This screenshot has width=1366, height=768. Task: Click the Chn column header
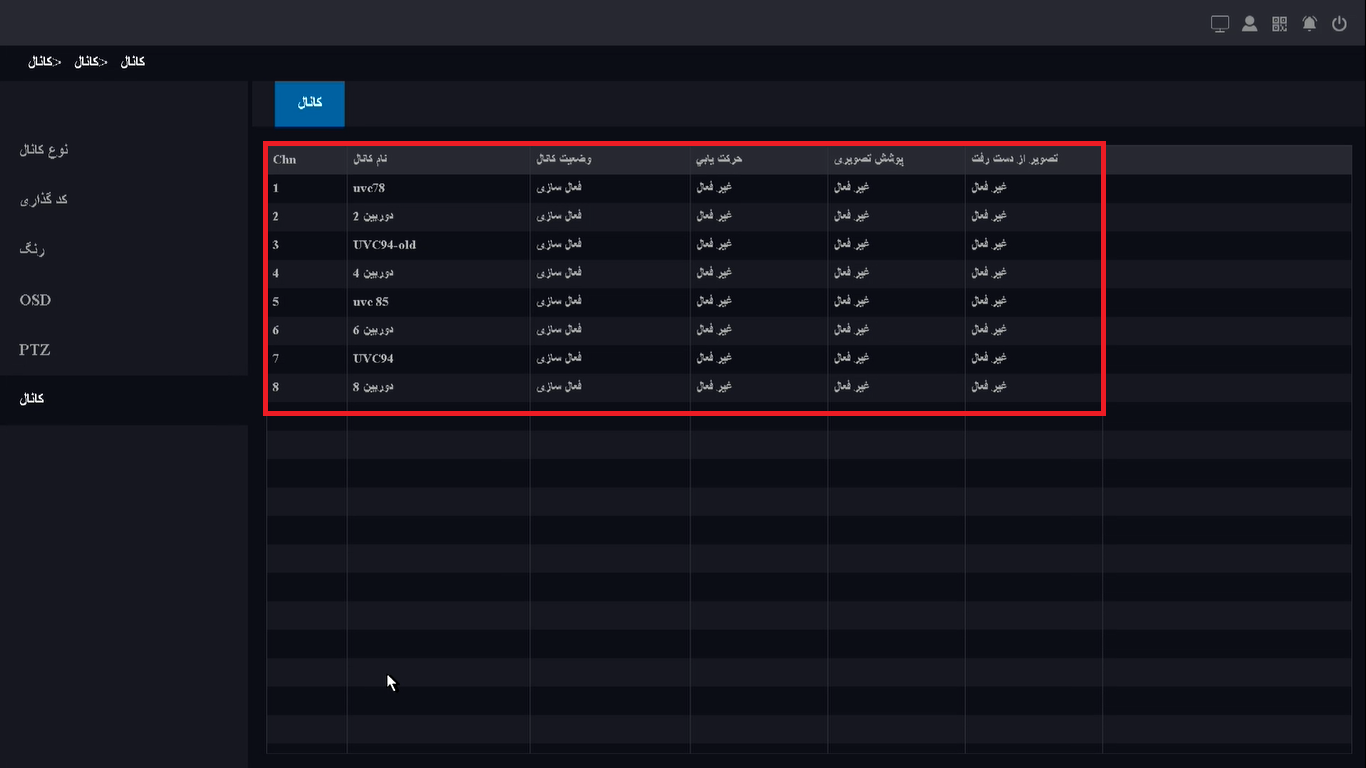(284, 160)
